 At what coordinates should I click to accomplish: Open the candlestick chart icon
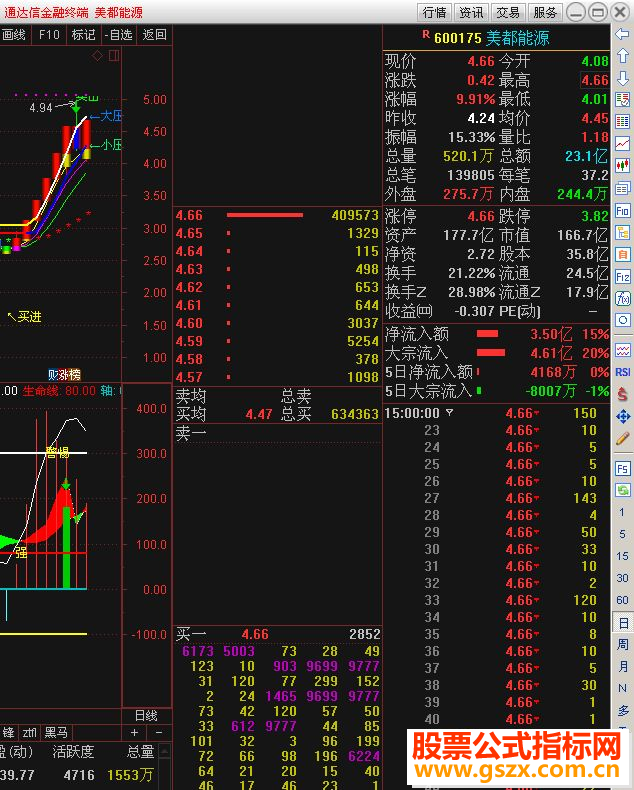(622, 165)
